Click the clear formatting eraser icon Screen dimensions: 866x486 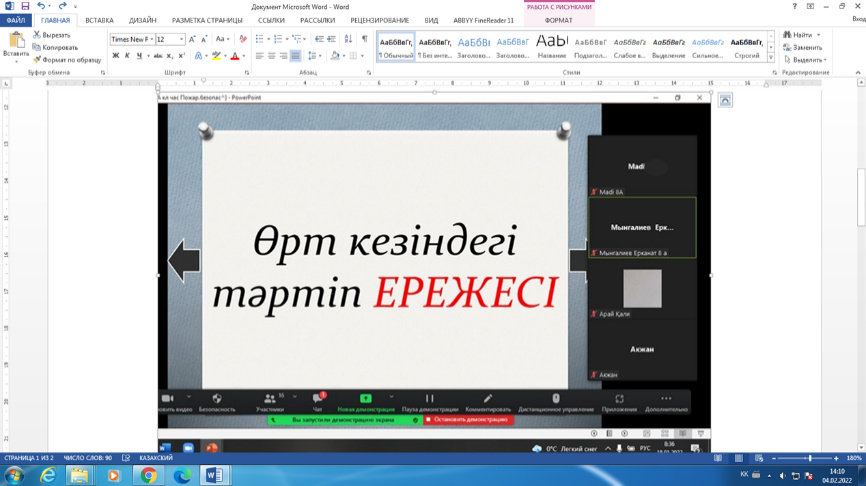(x=243, y=39)
